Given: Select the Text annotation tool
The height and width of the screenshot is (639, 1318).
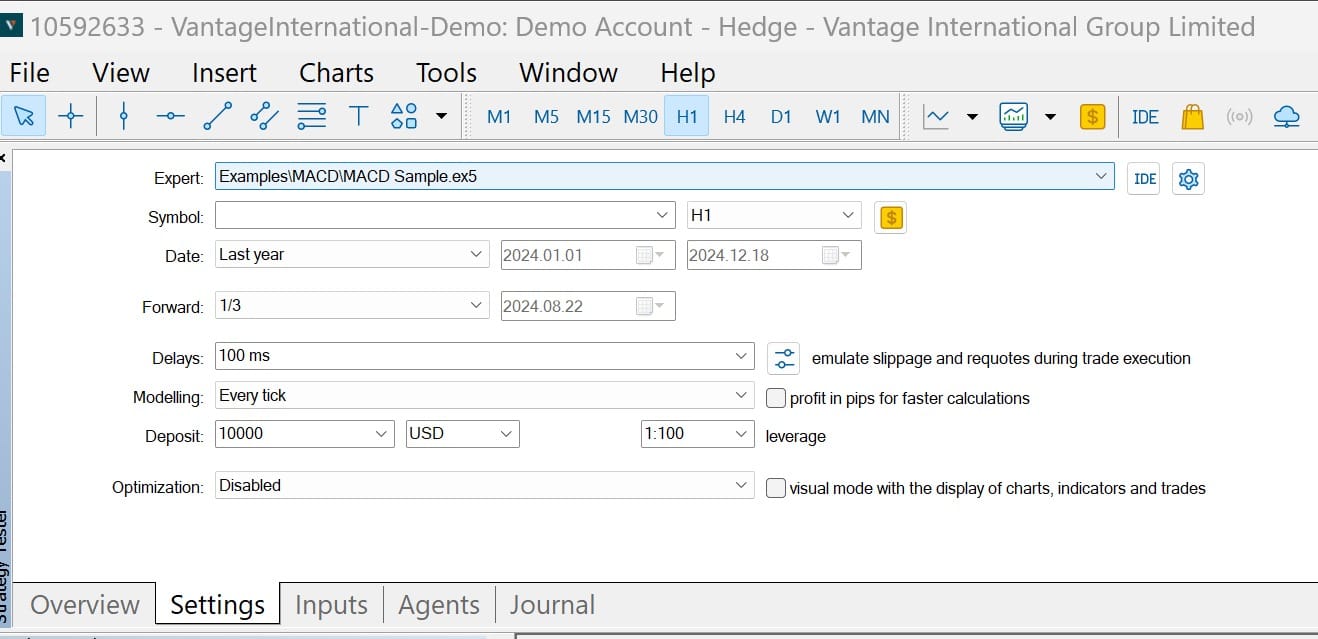Looking at the screenshot, I should click(359, 116).
